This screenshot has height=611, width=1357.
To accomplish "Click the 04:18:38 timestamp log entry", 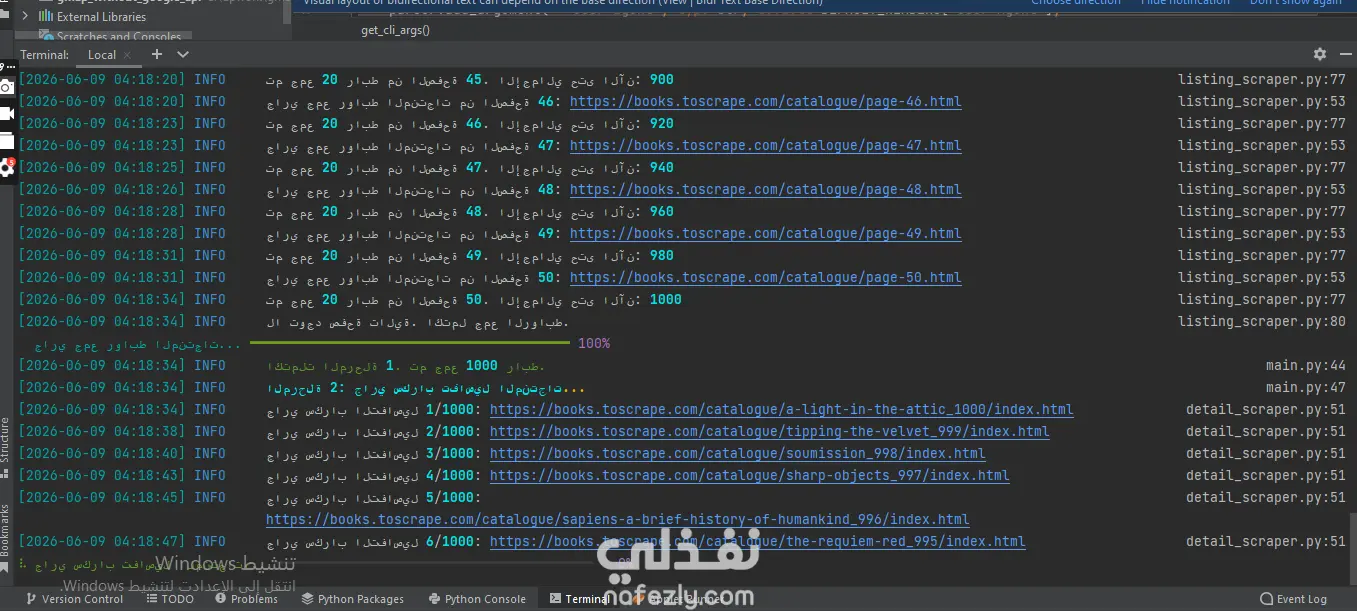I will point(102,431).
